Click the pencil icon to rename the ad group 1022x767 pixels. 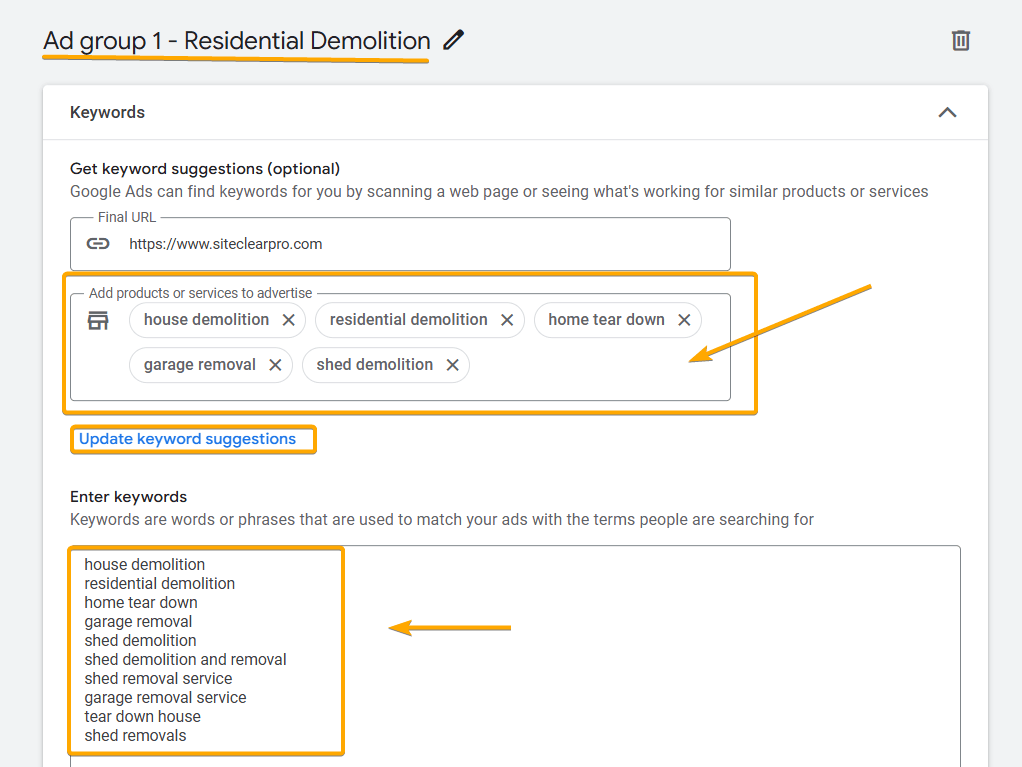tap(452, 40)
